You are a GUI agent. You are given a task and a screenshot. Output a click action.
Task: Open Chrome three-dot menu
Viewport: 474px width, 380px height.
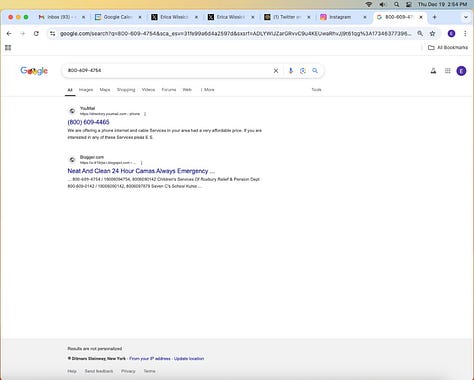pos(465,34)
